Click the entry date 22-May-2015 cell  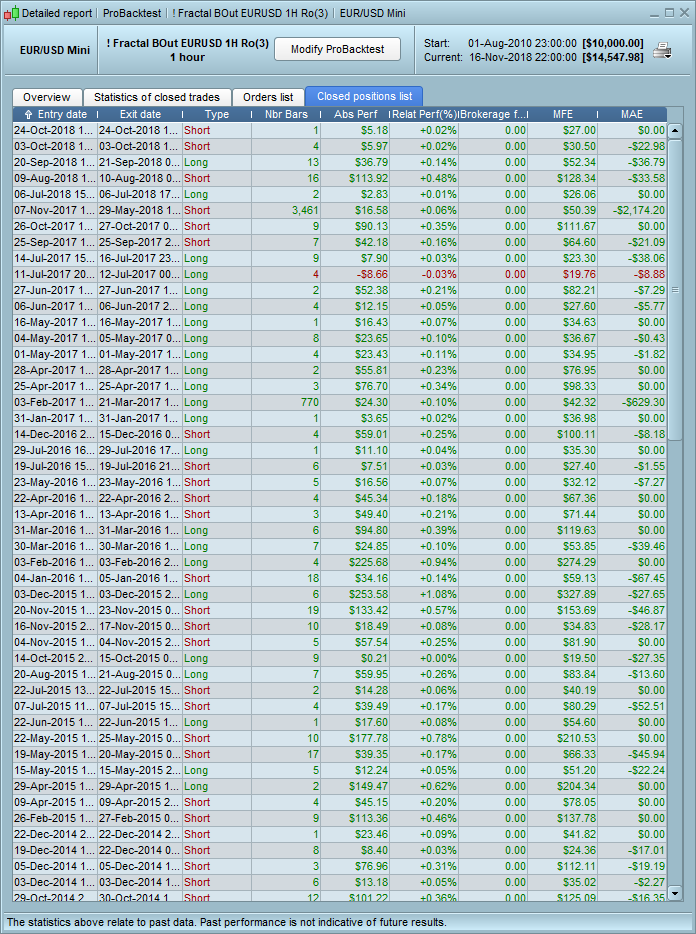[54, 739]
